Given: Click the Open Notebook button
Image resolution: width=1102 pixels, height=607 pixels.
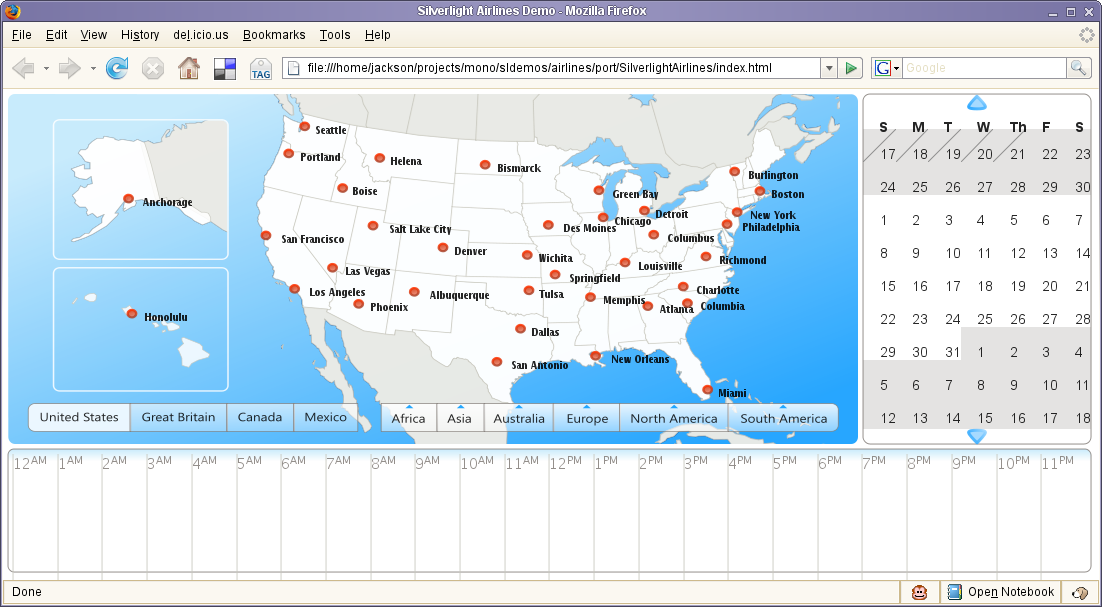Looking at the screenshot, I should 1002,592.
